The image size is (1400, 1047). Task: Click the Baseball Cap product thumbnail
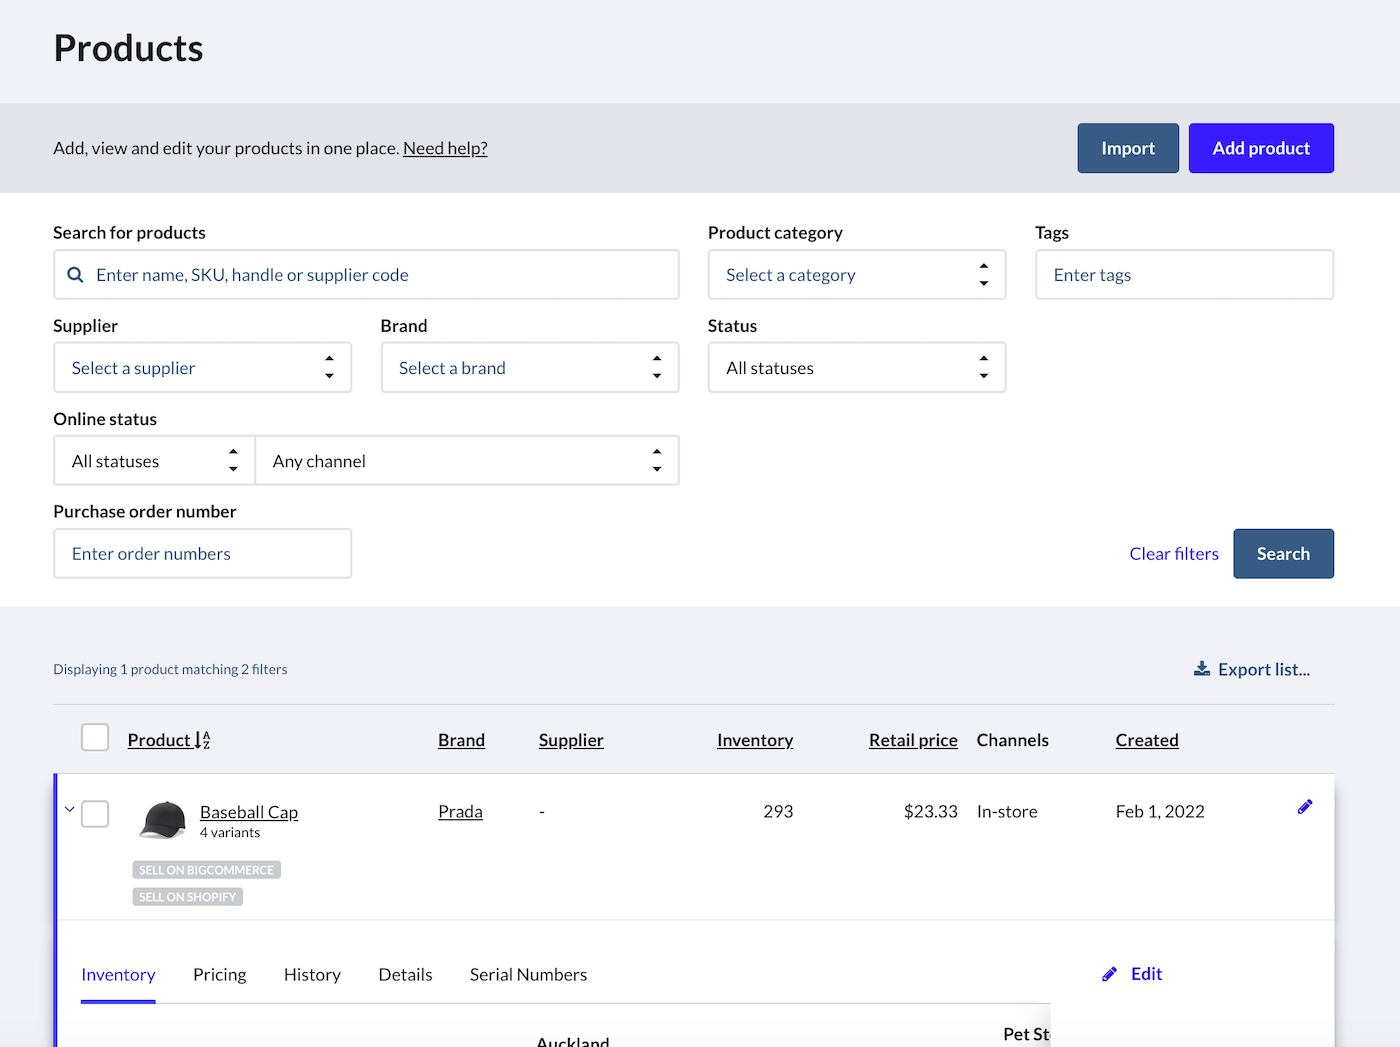tap(163, 819)
